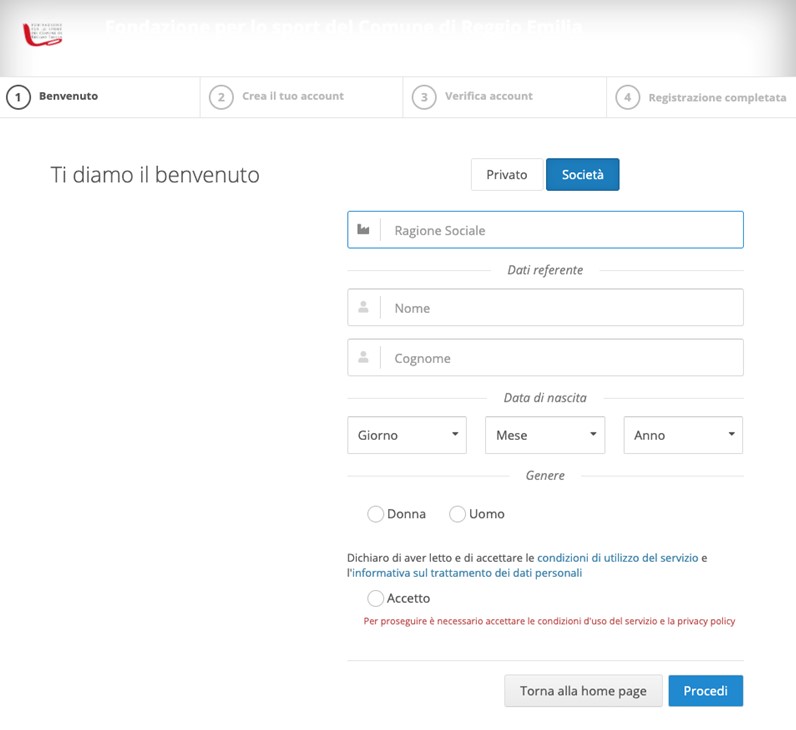Click the step 2 circle icon
Viewport: 796px width, 730px height.
click(221, 97)
